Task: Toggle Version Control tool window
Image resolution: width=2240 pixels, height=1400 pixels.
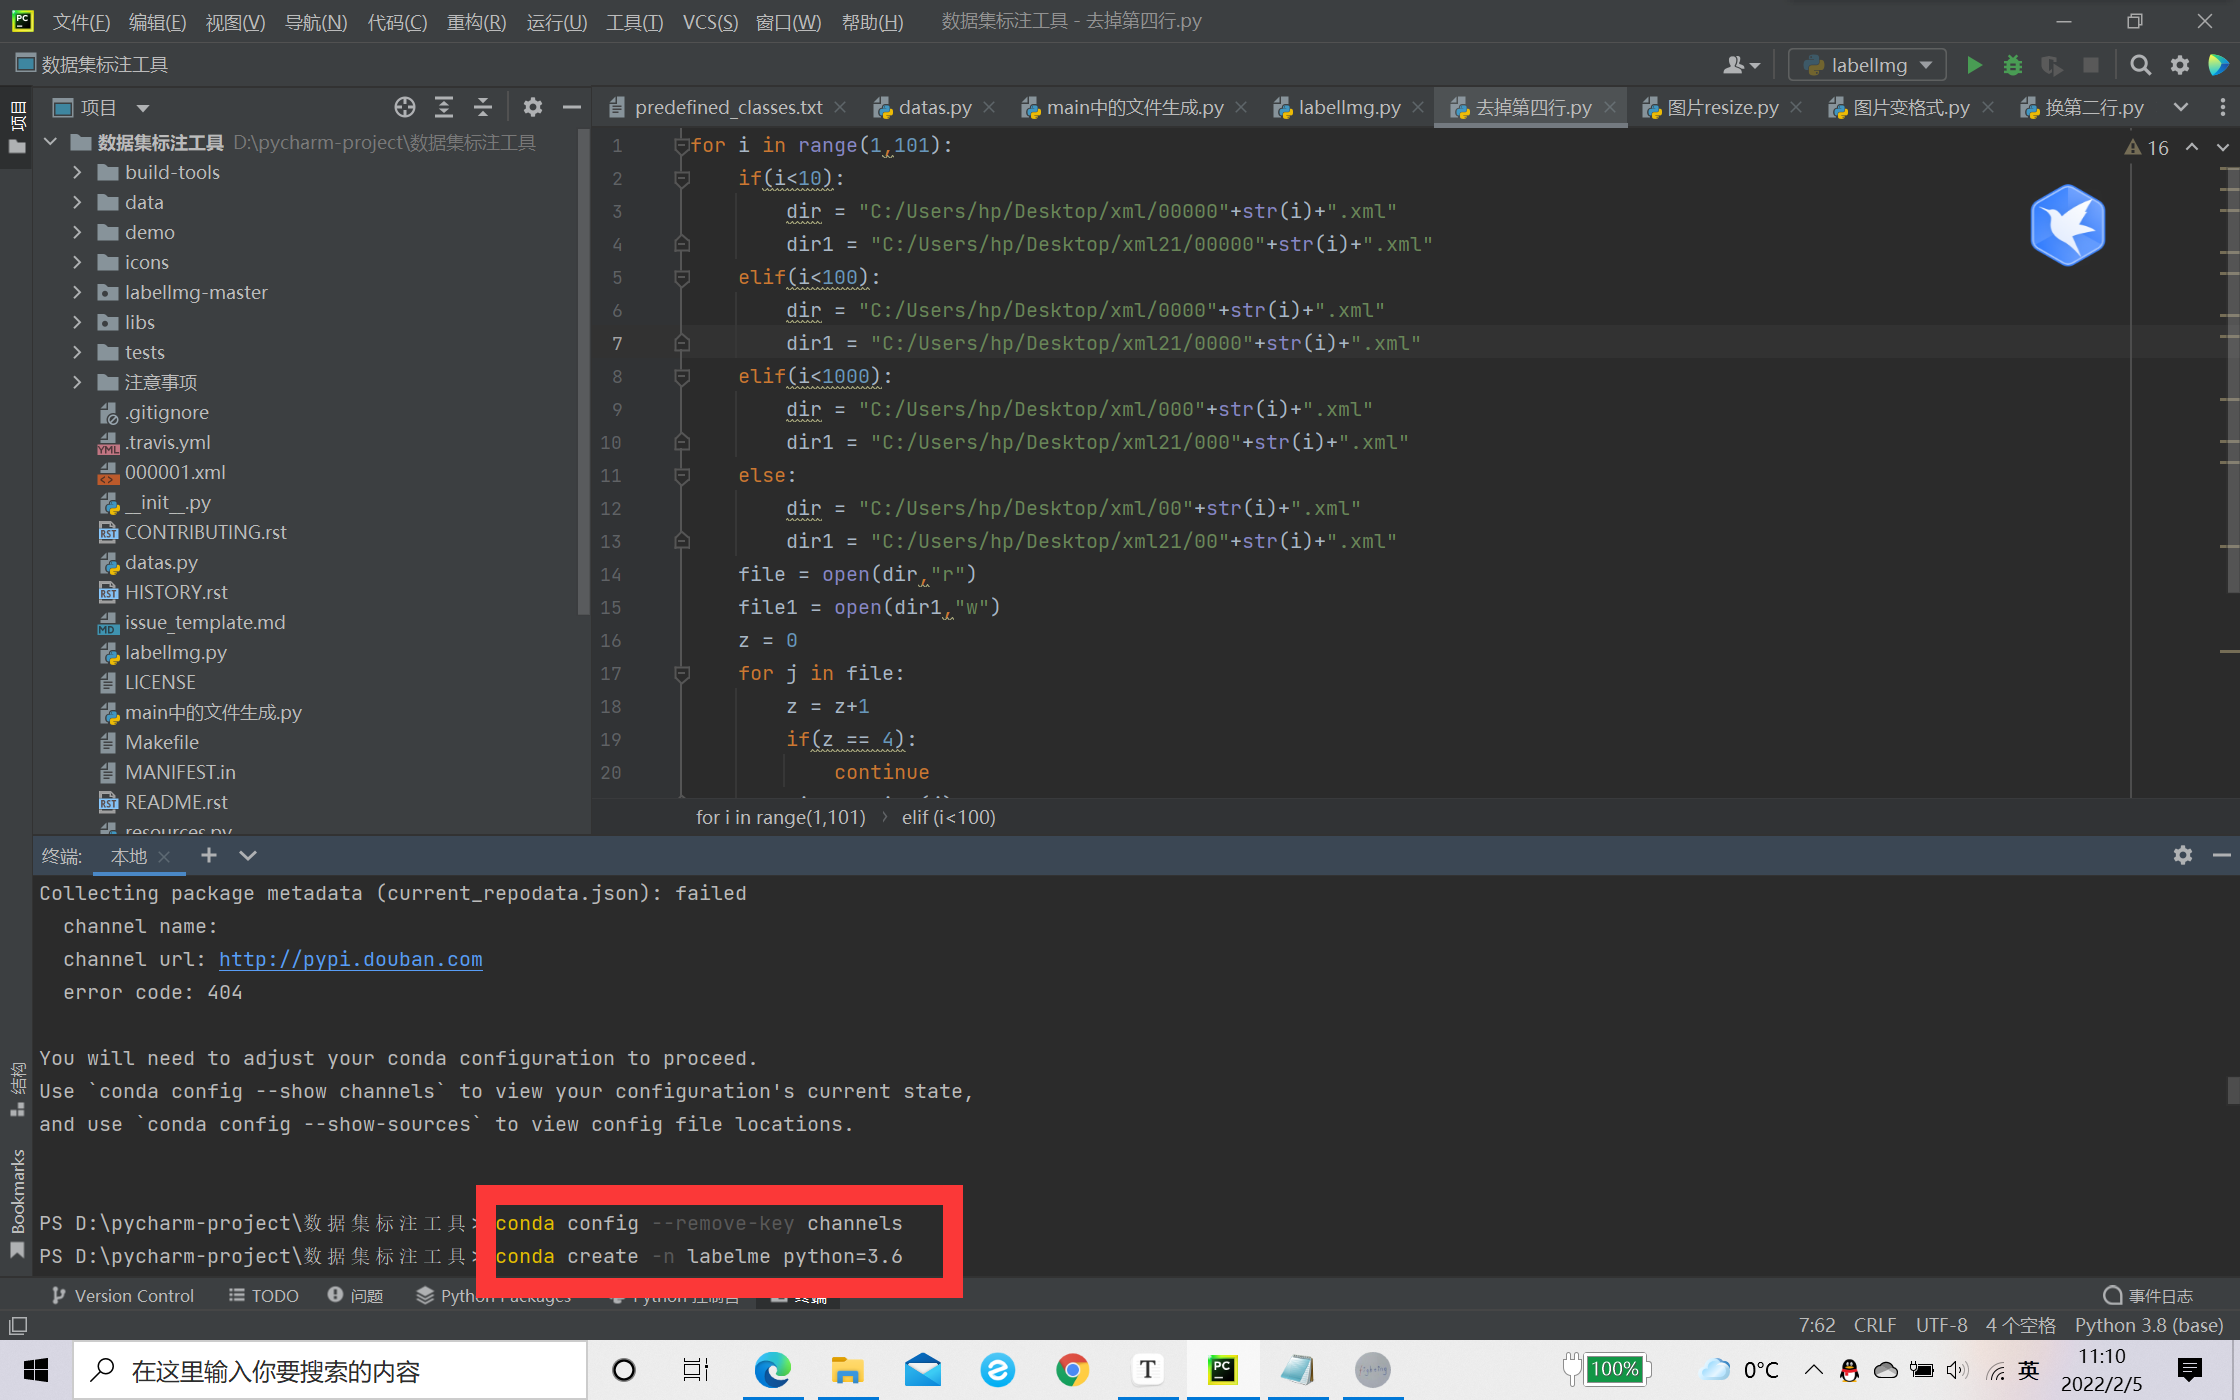Action: click(122, 1295)
